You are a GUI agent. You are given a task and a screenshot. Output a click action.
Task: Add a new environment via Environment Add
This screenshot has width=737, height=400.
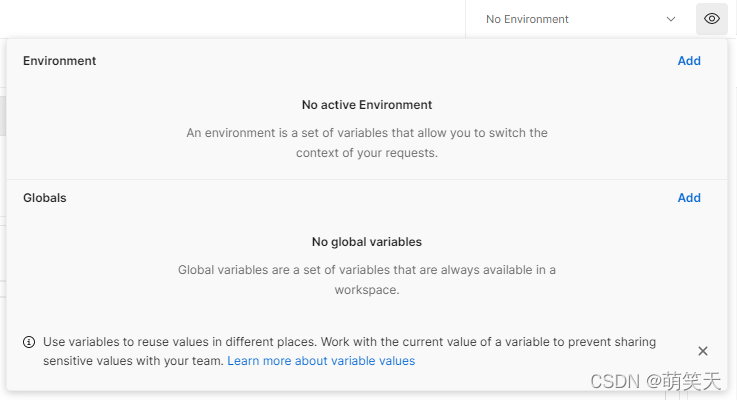point(688,61)
